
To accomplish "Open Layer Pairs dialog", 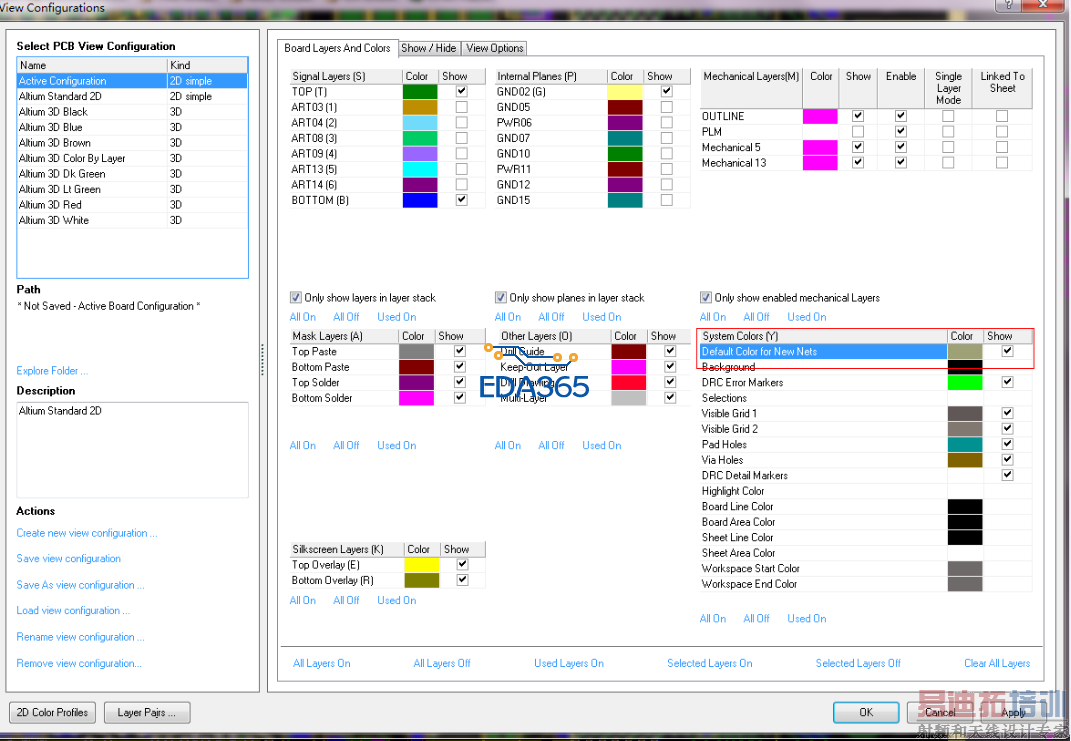I will click(147, 712).
